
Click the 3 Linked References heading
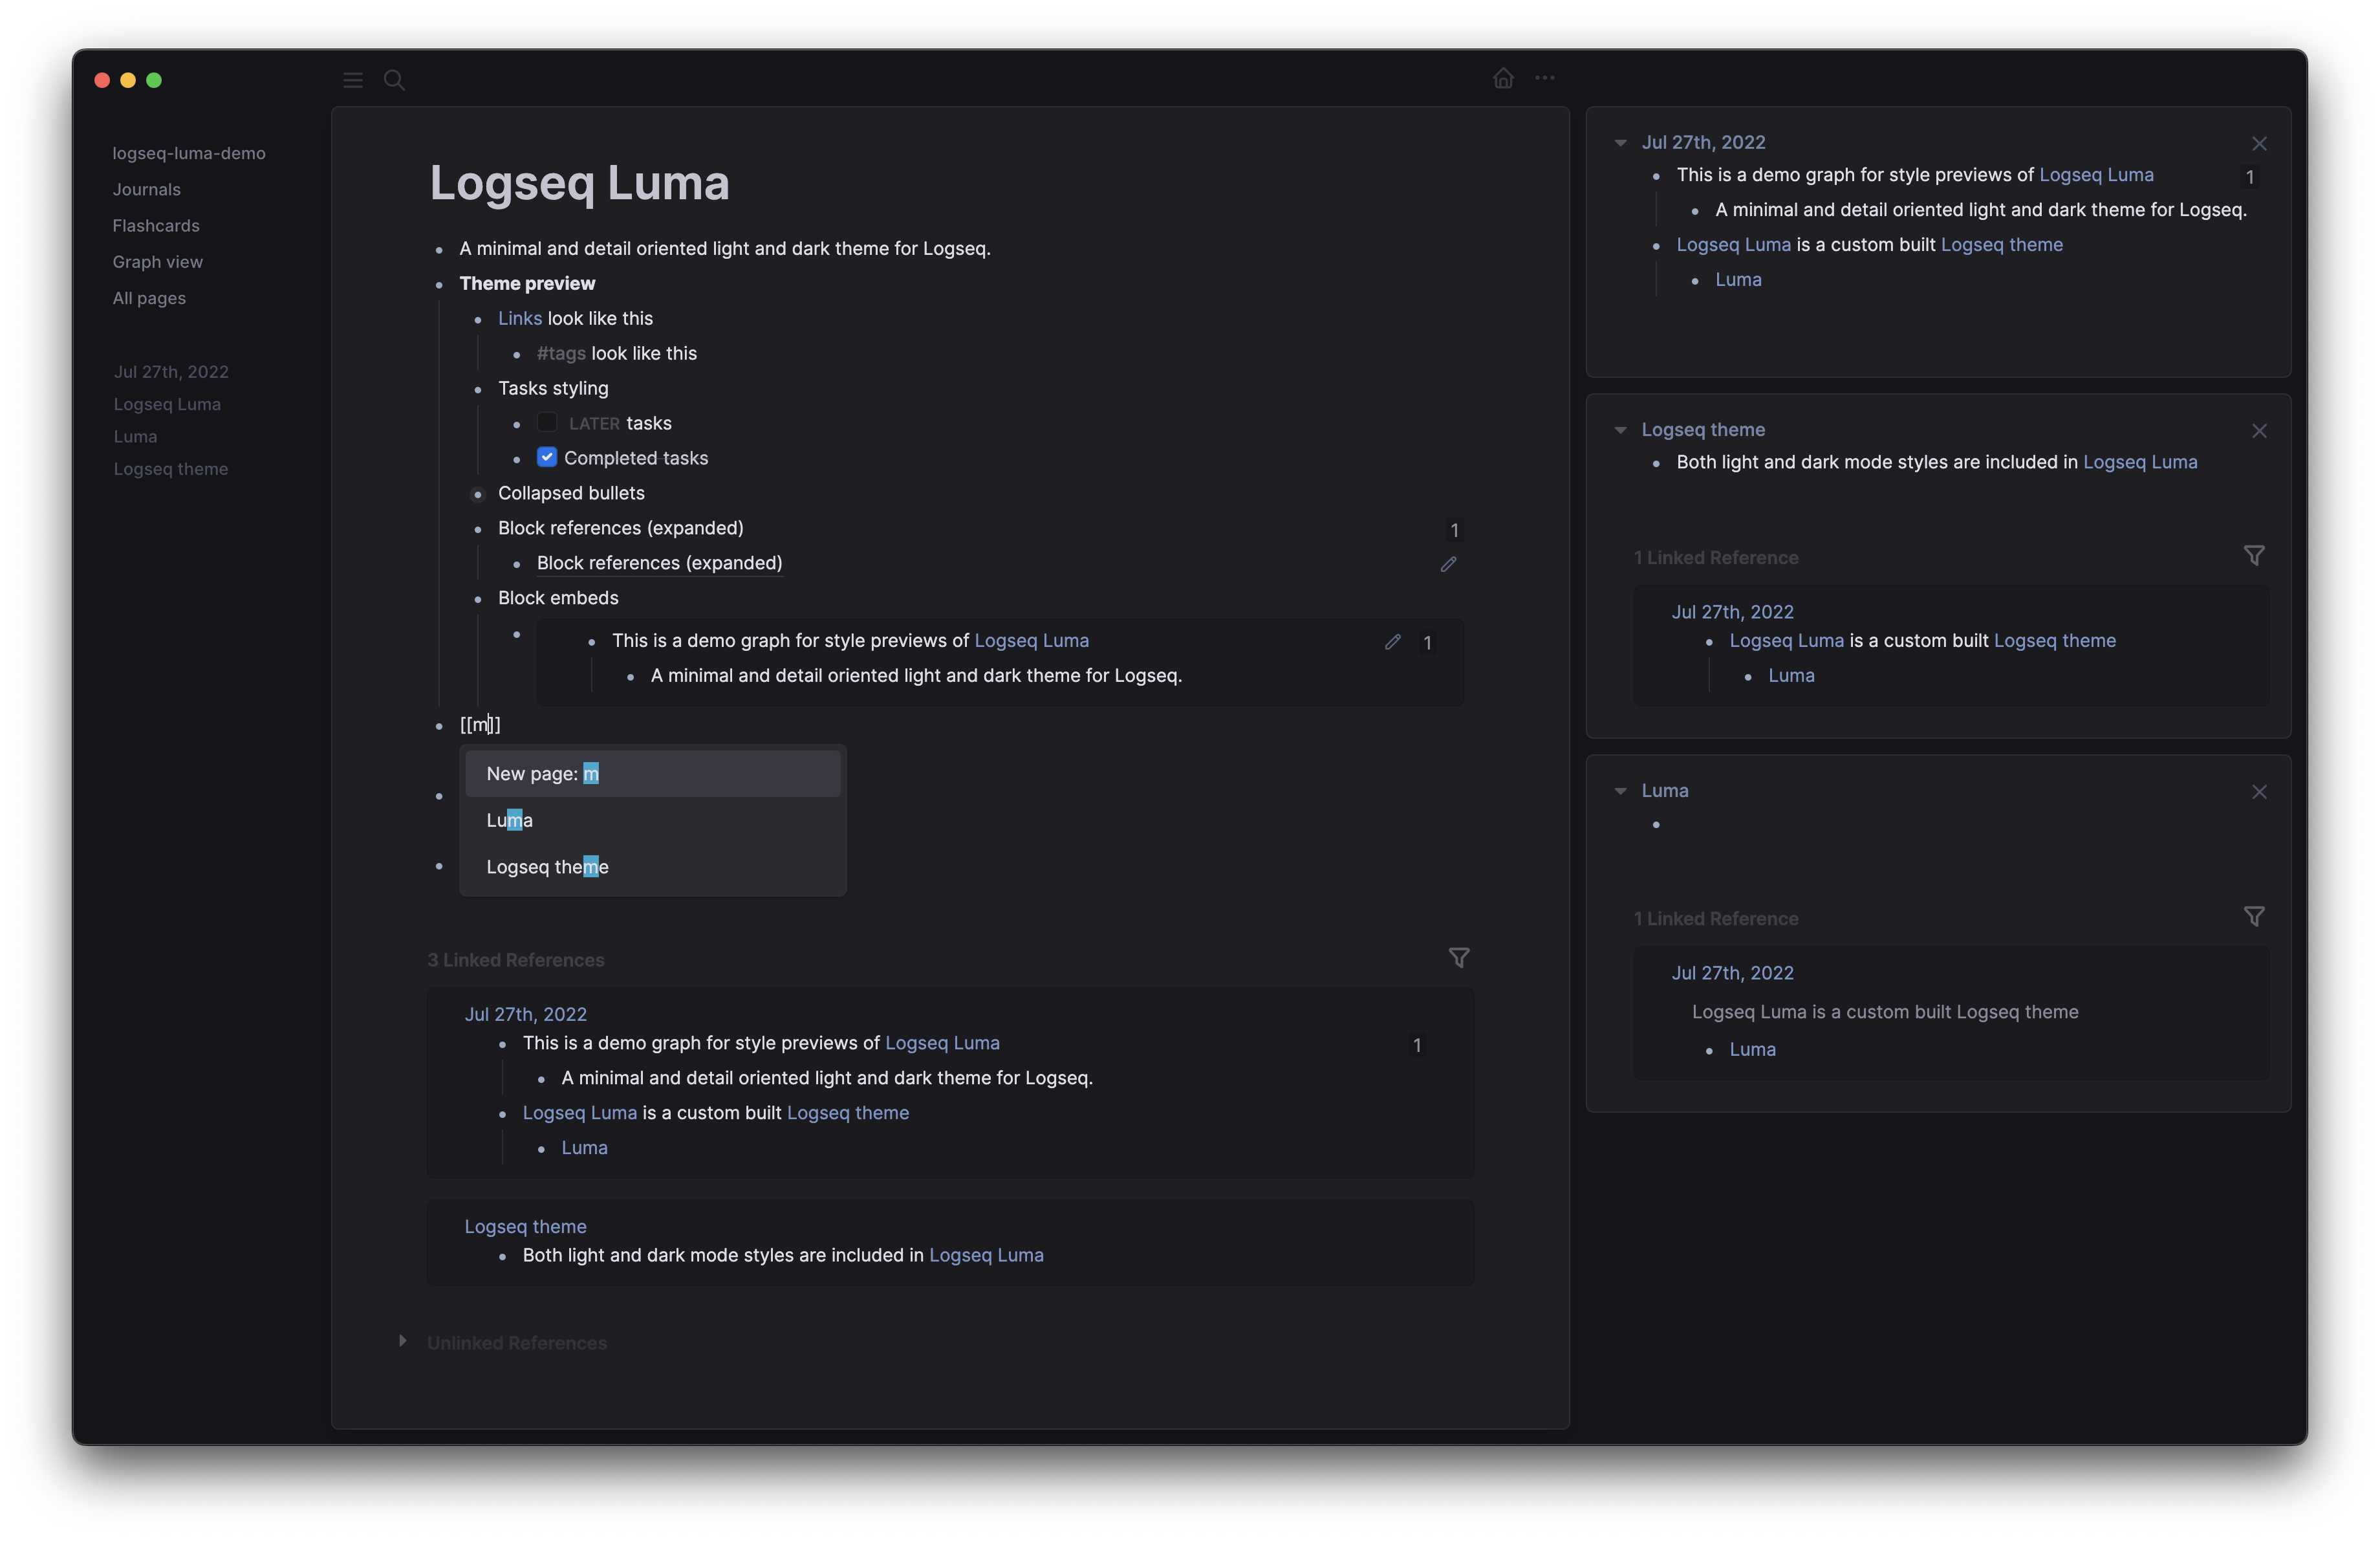click(516, 960)
